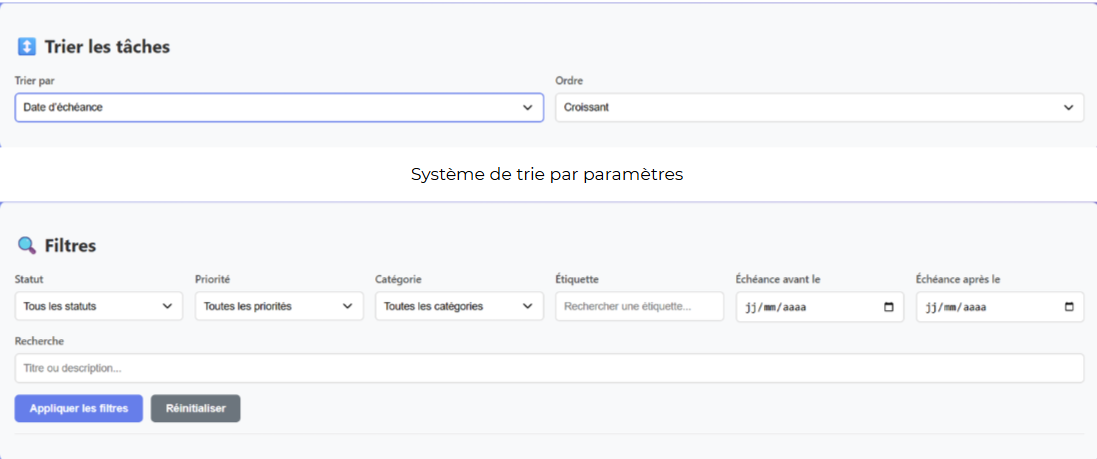Open the Priorité dropdown 'Toutes les priorités'
This screenshot has height=459, width=1097.
tap(279, 306)
